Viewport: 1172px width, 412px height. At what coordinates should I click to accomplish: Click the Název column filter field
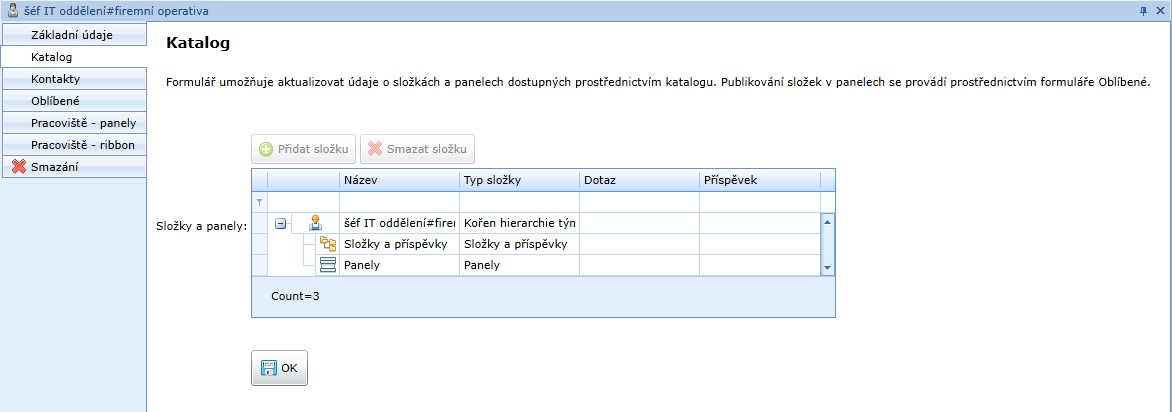point(399,202)
